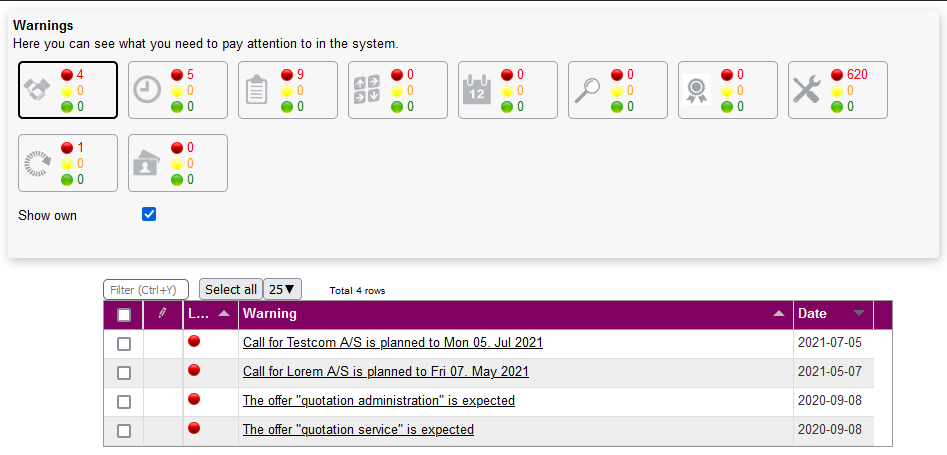This screenshot has width=947, height=455.
Task: Open the clock warnings category
Action: coord(178,90)
